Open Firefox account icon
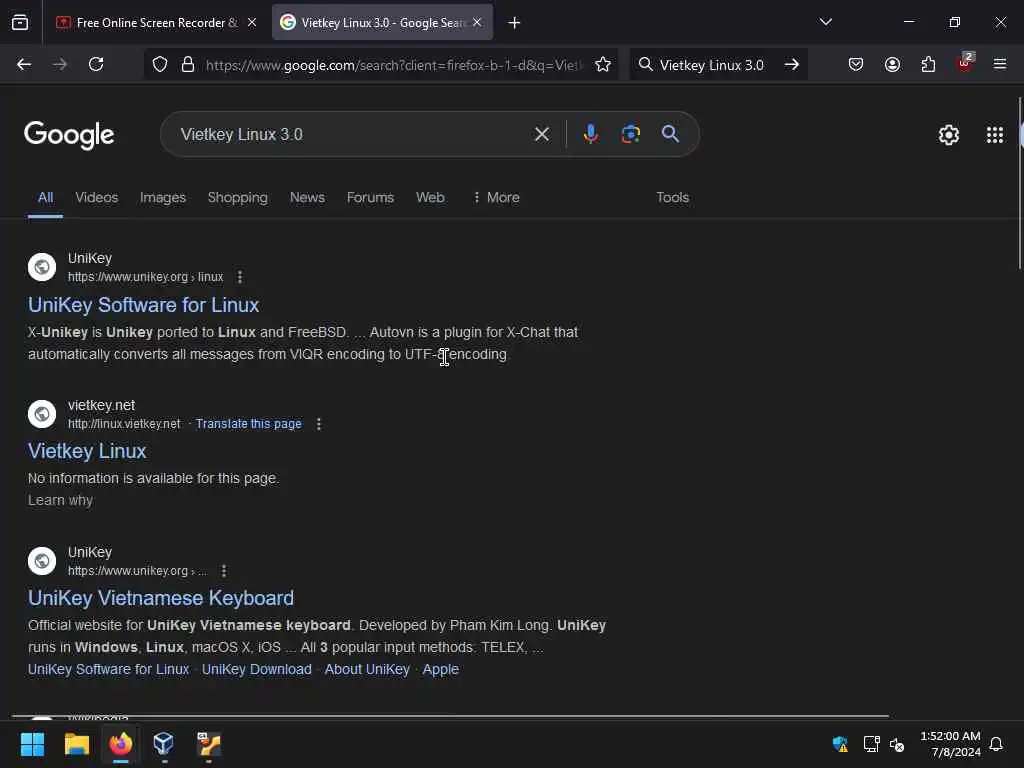Screen dimensions: 1024x768 pos(892,64)
